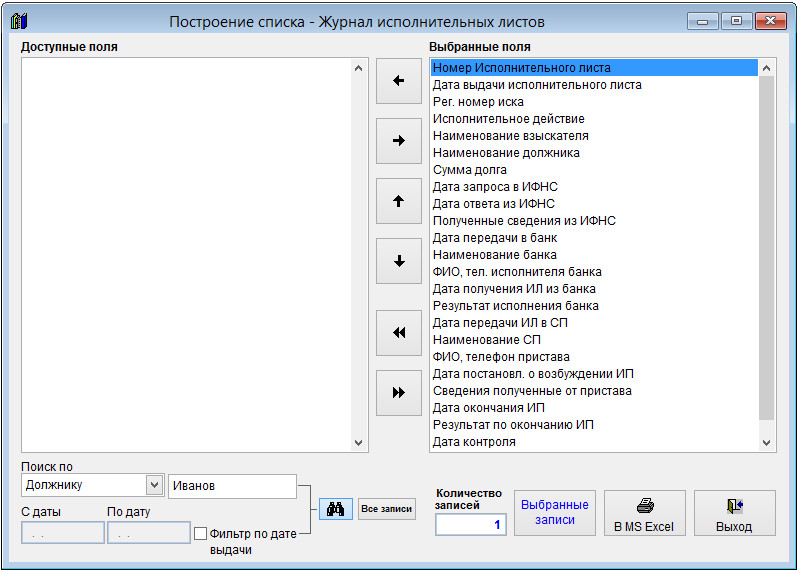Click the Выход exit button

point(735,513)
